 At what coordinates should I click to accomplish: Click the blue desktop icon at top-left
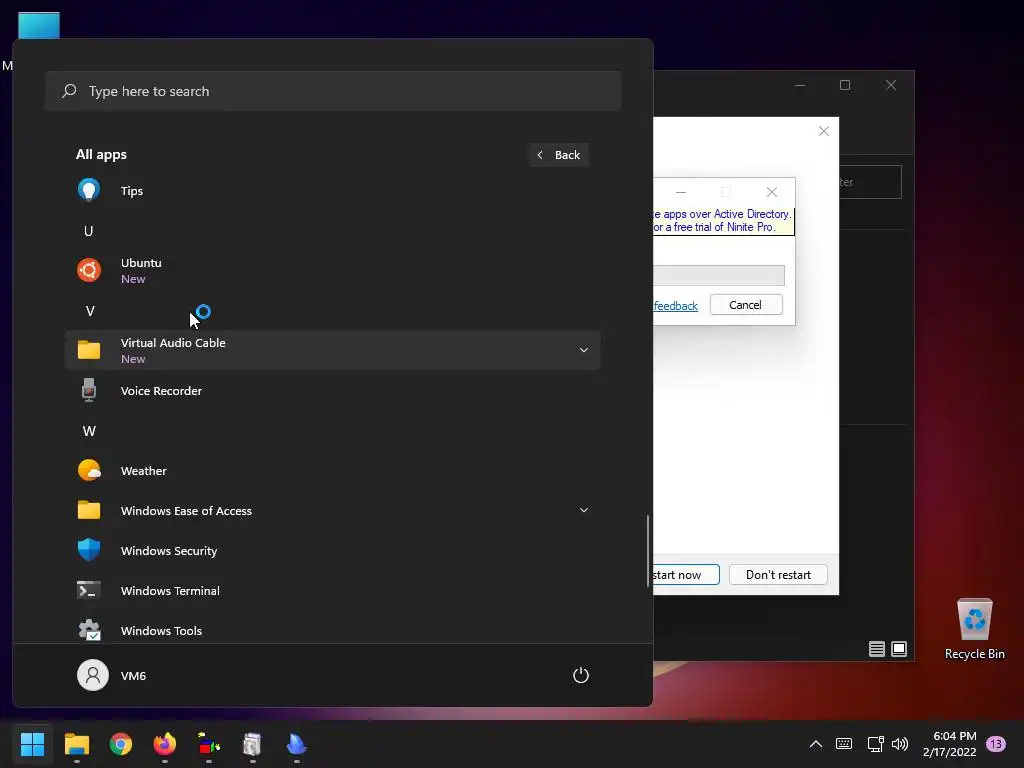tap(39, 26)
